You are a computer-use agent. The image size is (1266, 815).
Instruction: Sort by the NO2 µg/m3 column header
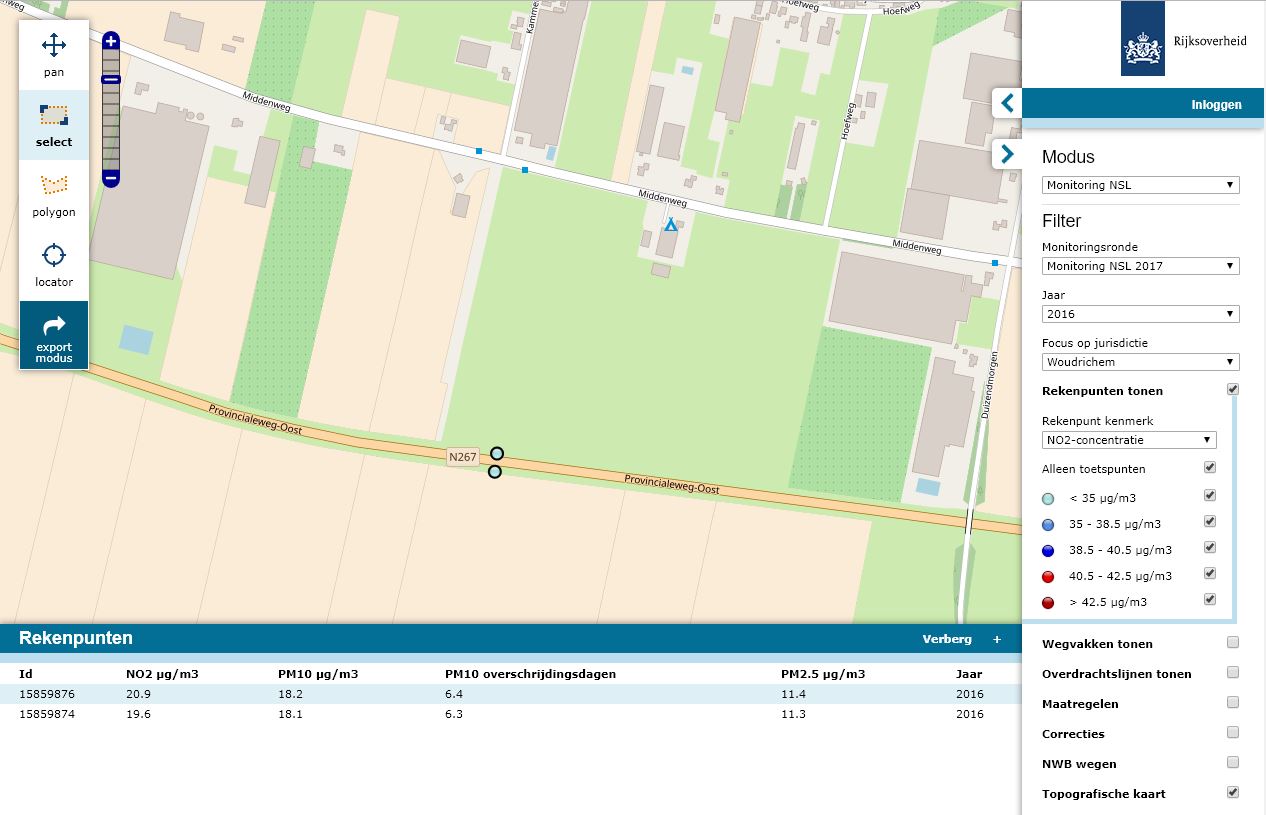coord(162,674)
